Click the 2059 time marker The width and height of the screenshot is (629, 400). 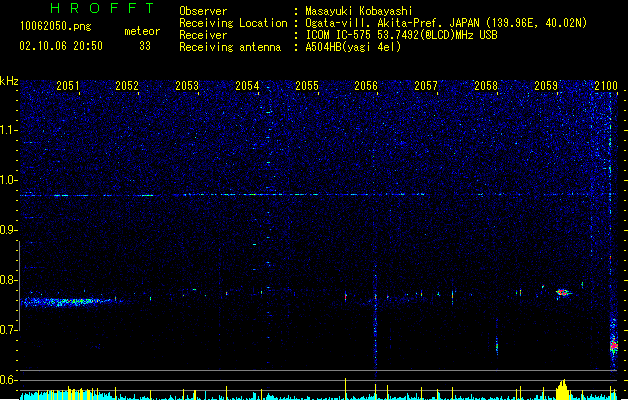point(546,86)
